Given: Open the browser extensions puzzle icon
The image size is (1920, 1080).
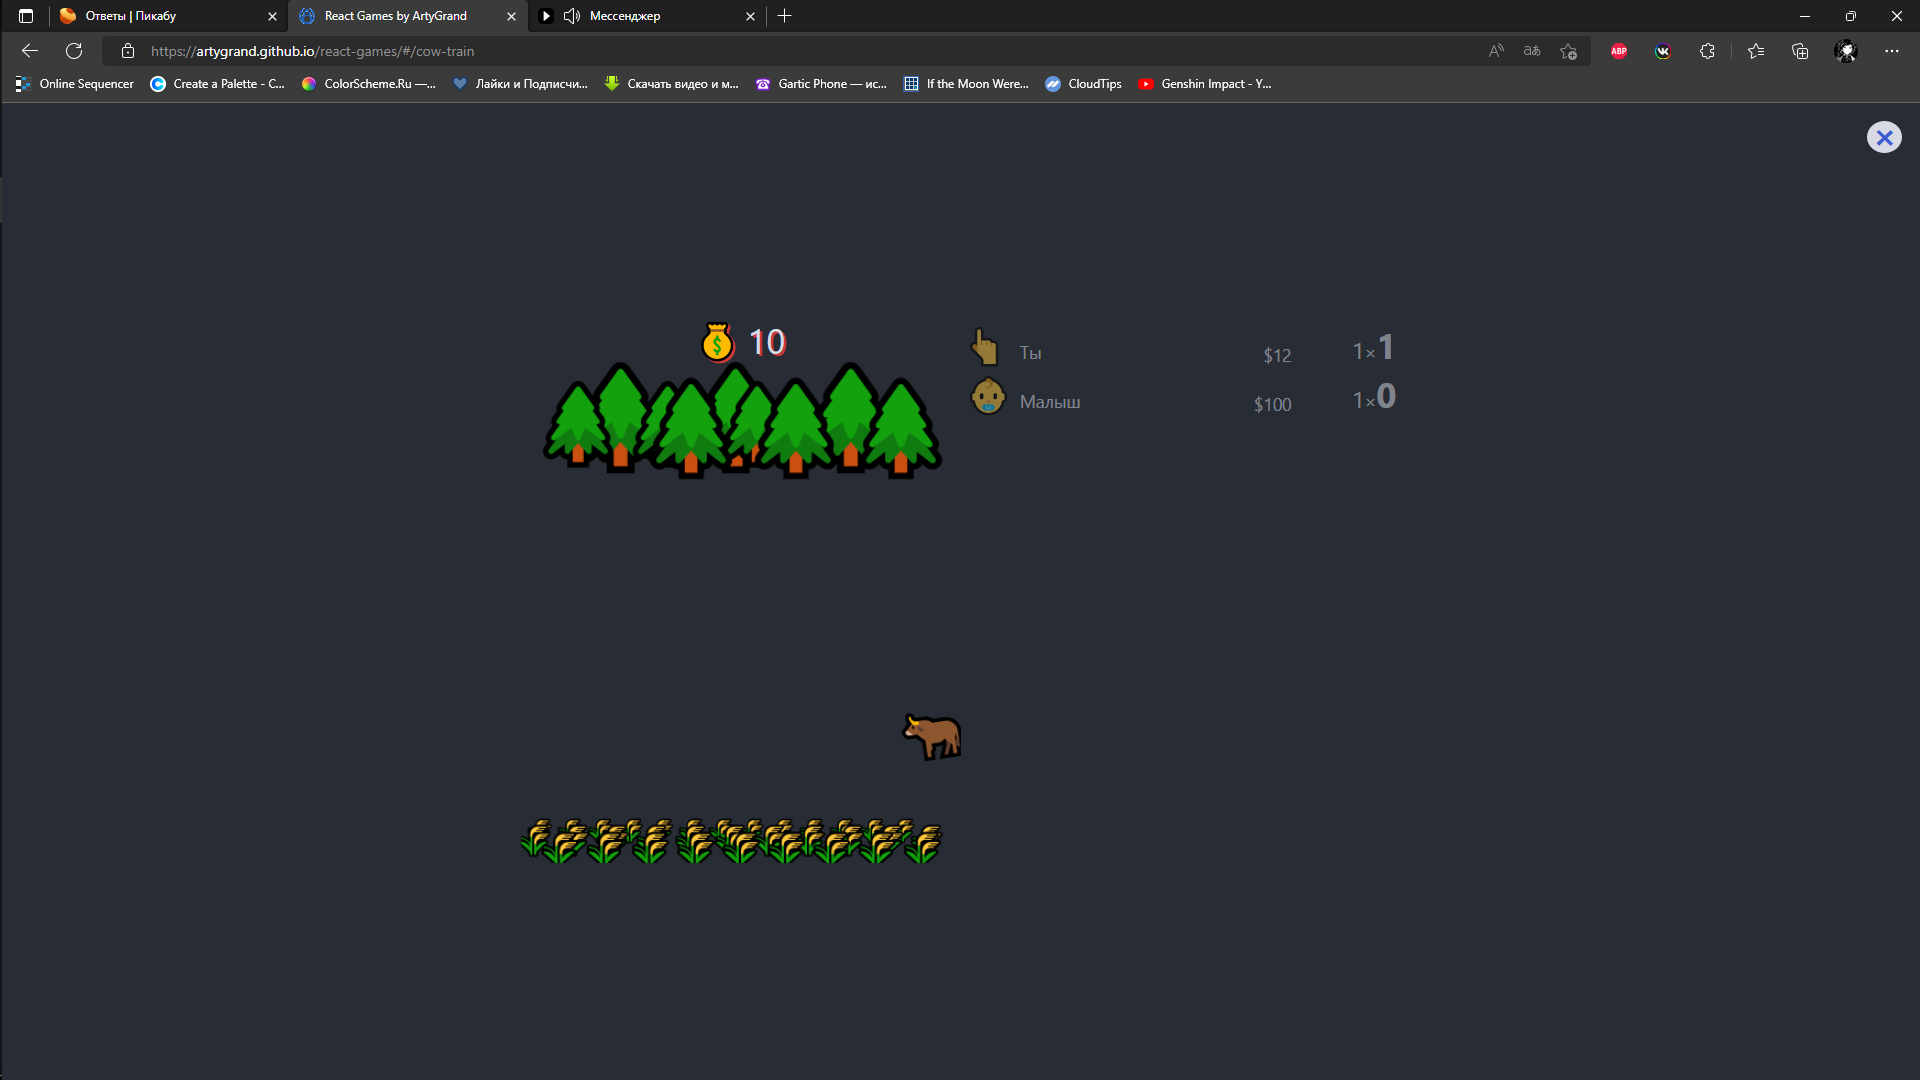Looking at the screenshot, I should tap(1707, 51).
